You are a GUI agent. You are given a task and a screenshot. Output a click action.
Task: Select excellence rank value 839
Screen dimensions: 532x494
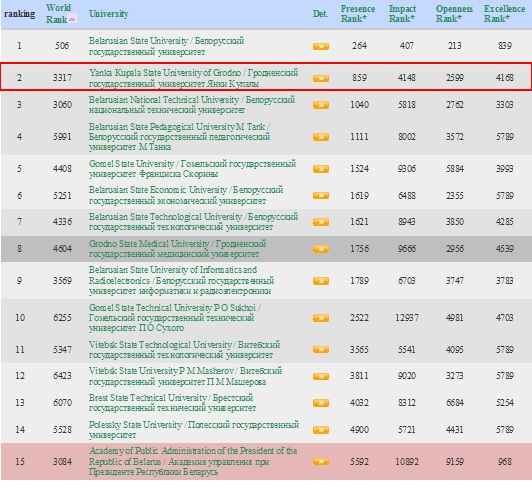click(505, 45)
